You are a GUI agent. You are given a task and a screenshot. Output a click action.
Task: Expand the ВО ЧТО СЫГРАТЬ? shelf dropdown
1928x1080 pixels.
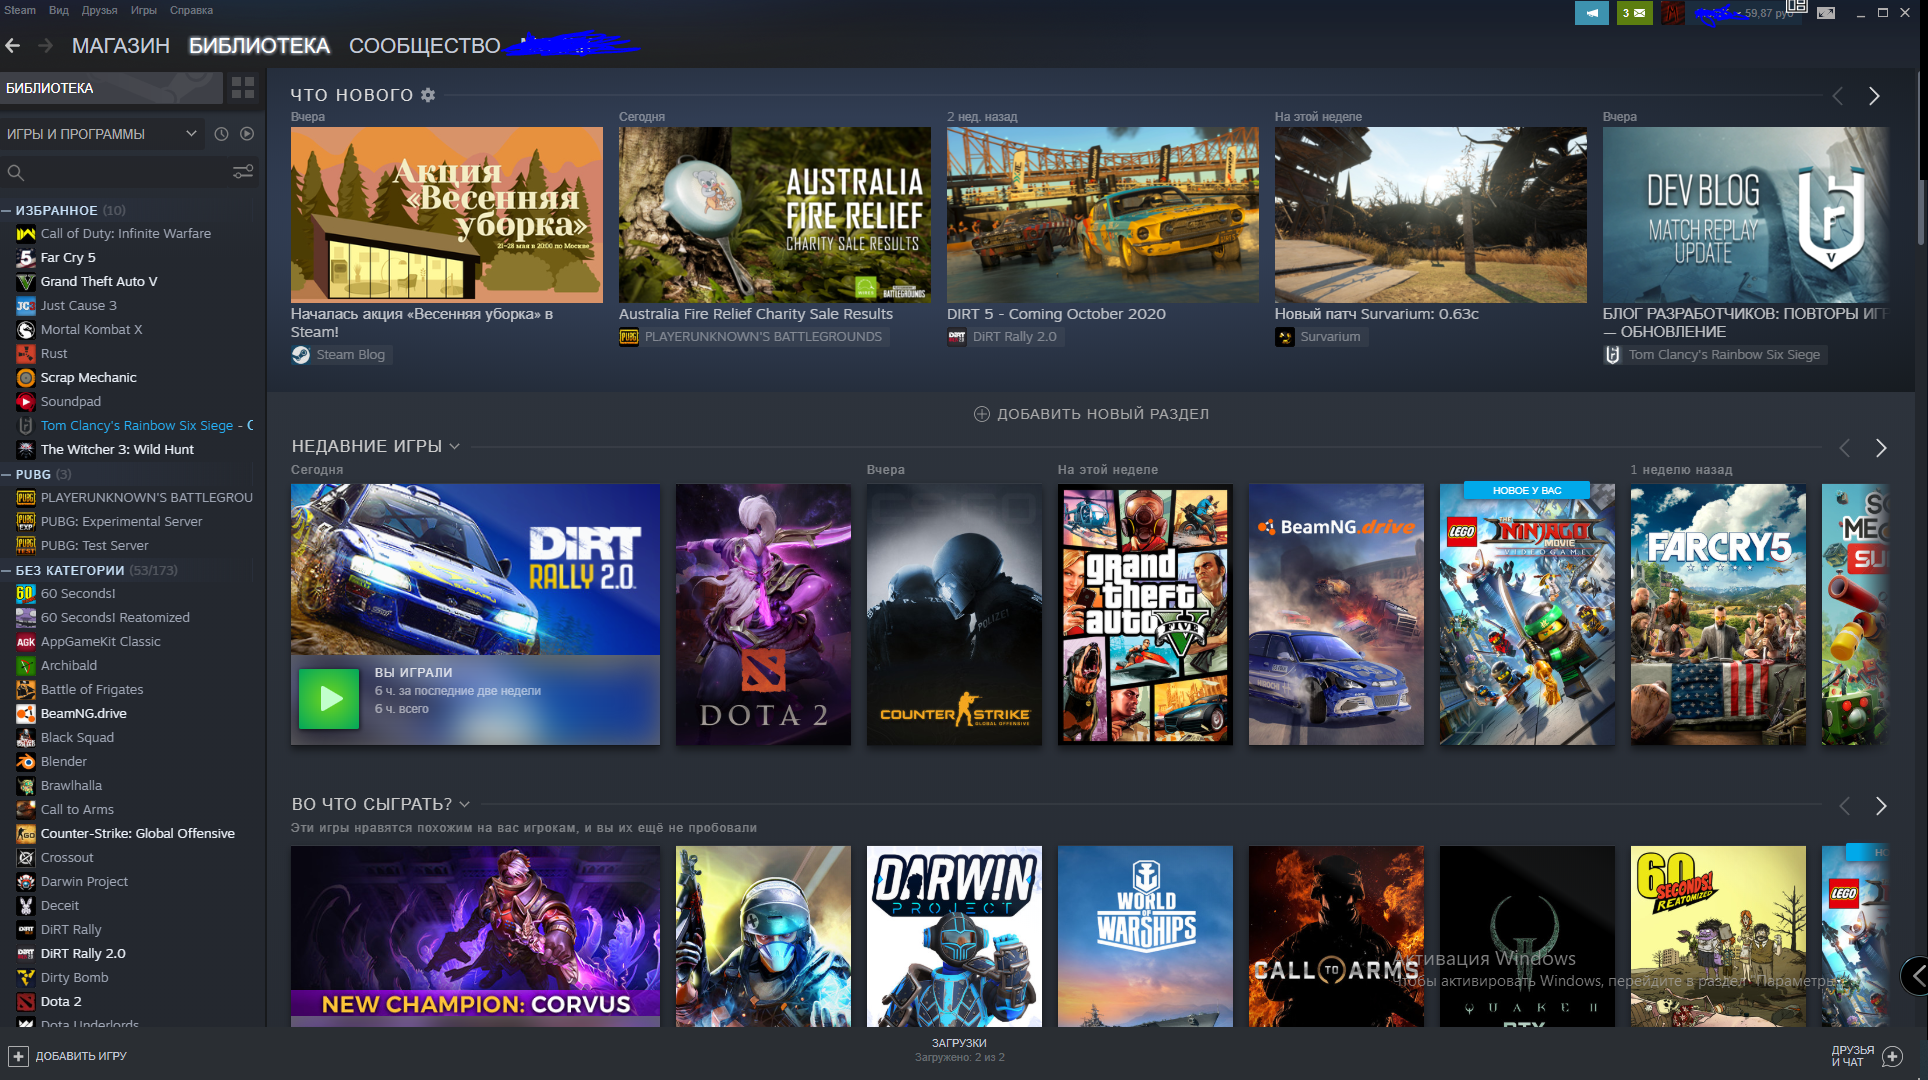pyautogui.click(x=464, y=804)
